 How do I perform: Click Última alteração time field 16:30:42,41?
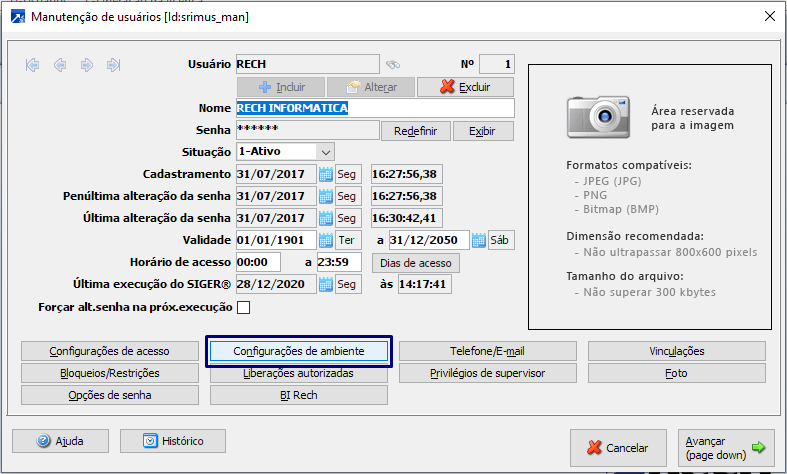407,218
